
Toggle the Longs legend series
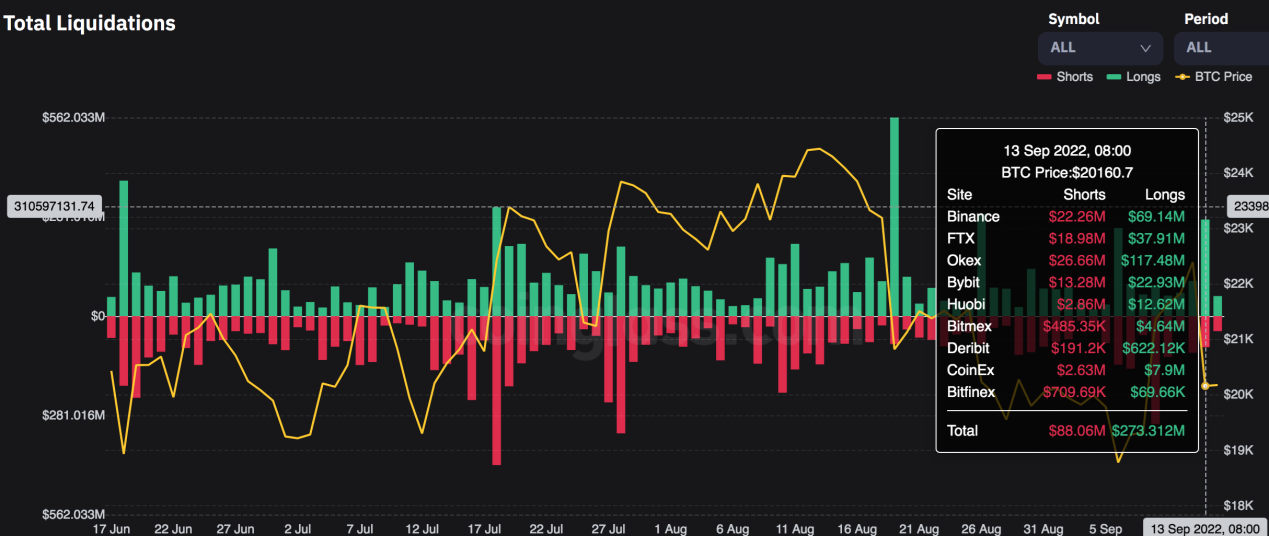pyautogui.click(x=1132, y=77)
